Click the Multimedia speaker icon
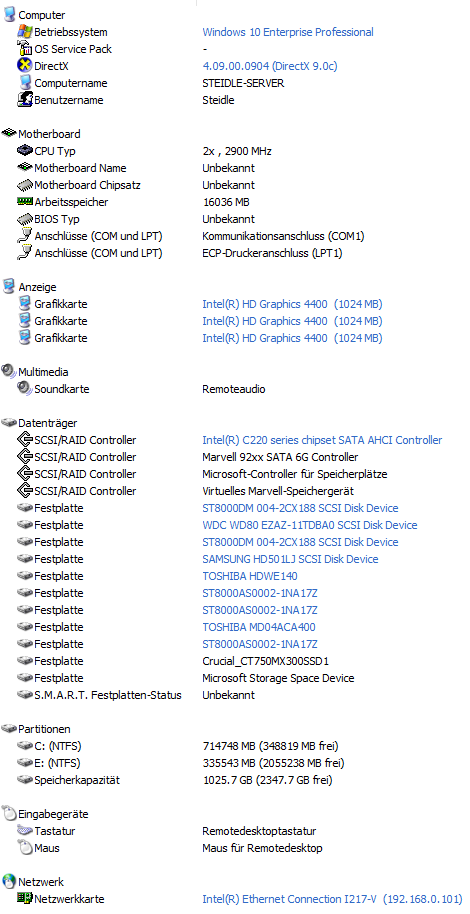Screen dimensions: 470x914 pyautogui.click(x=9, y=371)
